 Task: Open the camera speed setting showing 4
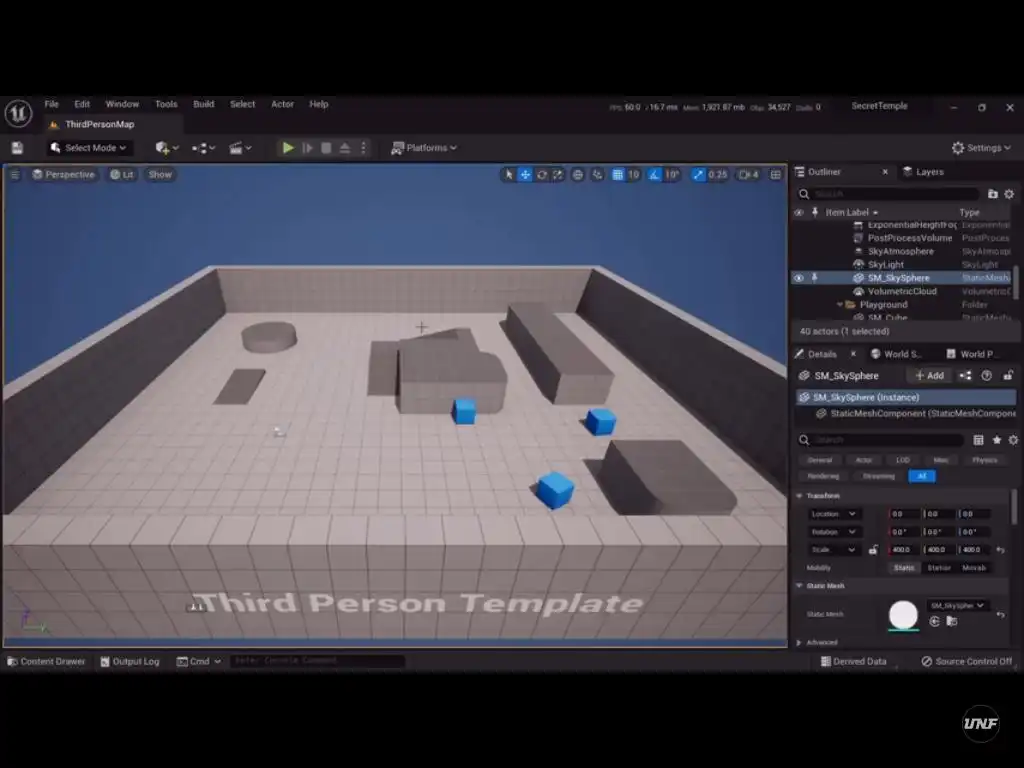[749, 174]
